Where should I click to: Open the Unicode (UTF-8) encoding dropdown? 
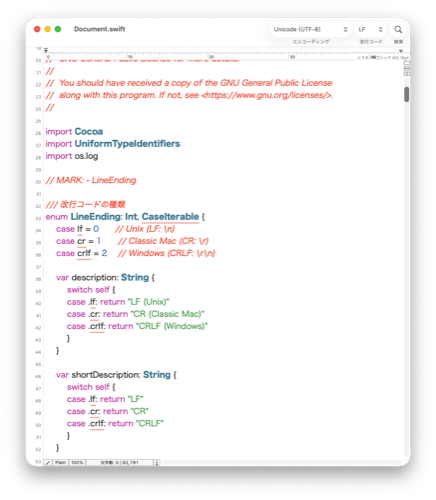coord(310,29)
